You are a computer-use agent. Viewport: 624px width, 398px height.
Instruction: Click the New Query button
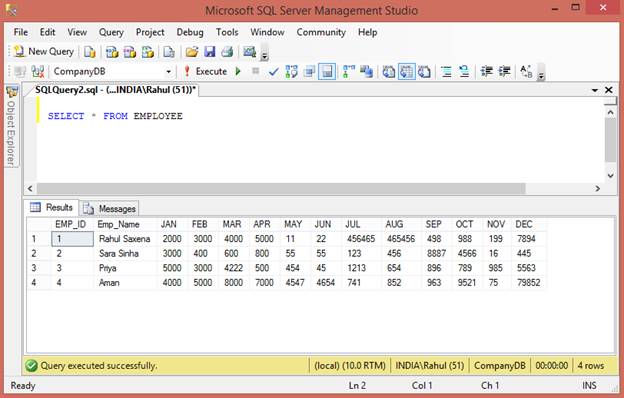click(x=44, y=52)
